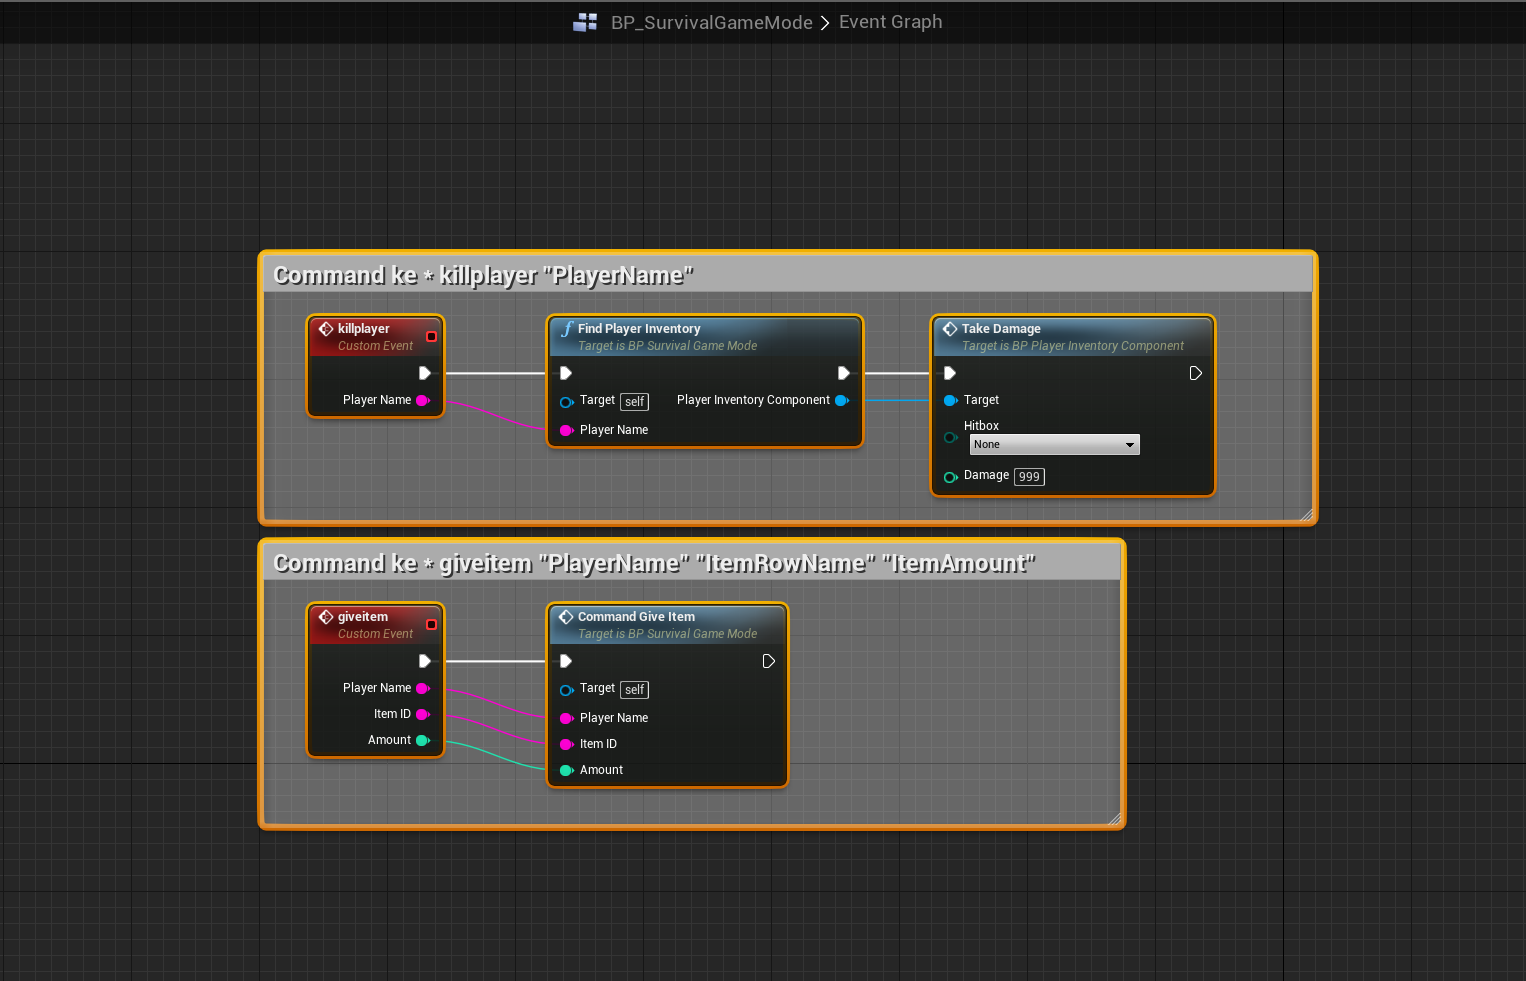1526x981 pixels.
Task: Click the Take Damage node diamond icon
Action: pyautogui.click(x=950, y=329)
